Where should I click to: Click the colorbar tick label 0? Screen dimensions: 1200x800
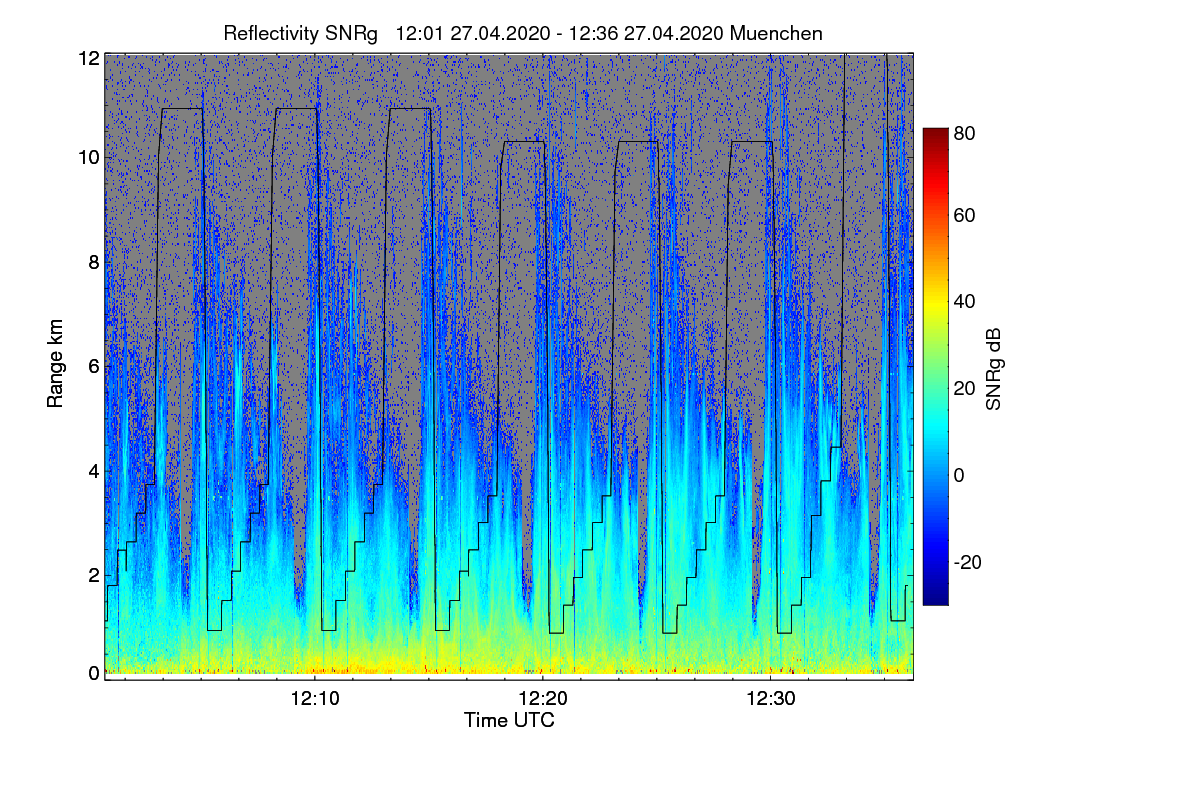pyautogui.click(x=959, y=475)
